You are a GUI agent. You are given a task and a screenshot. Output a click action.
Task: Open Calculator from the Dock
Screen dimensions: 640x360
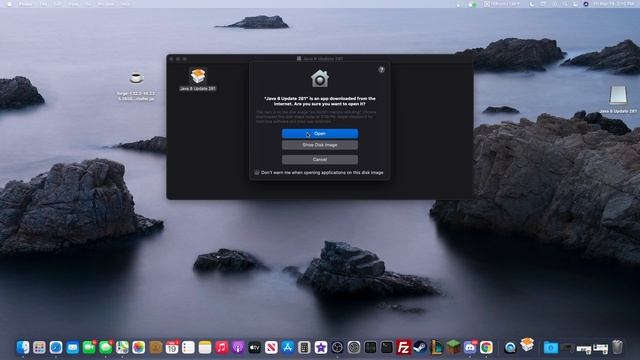tap(304, 347)
